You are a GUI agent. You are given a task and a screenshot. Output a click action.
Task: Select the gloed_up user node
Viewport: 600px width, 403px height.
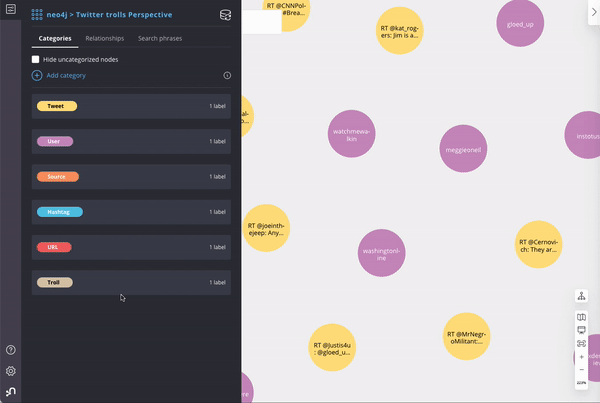click(520, 24)
